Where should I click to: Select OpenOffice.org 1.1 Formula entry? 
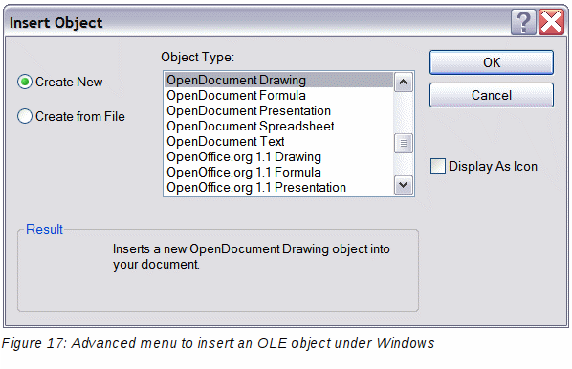coord(279,172)
